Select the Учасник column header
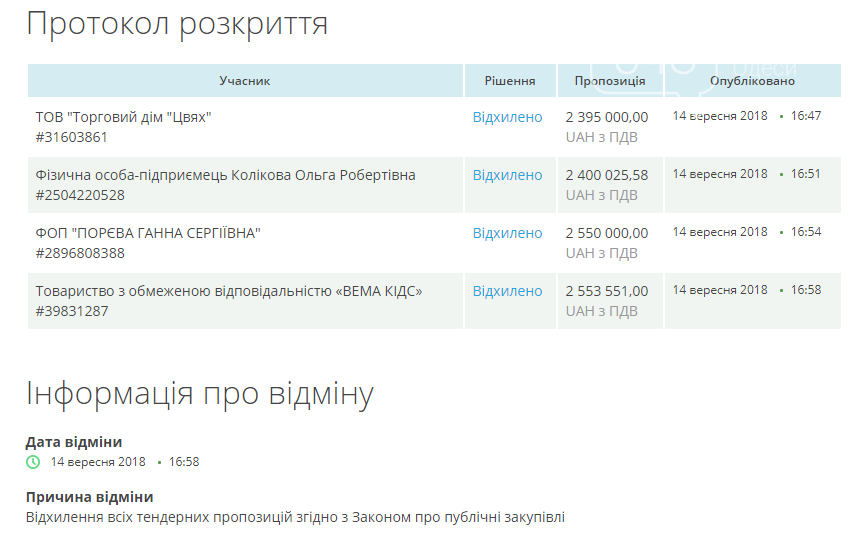 (x=245, y=81)
